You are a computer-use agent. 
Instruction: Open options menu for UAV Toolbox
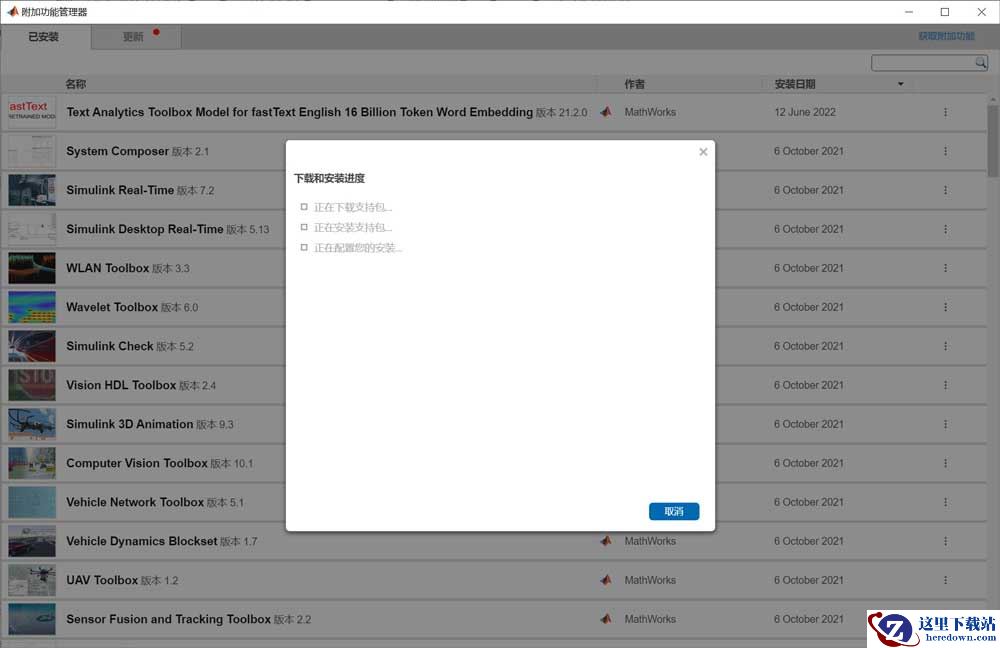coord(945,580)
